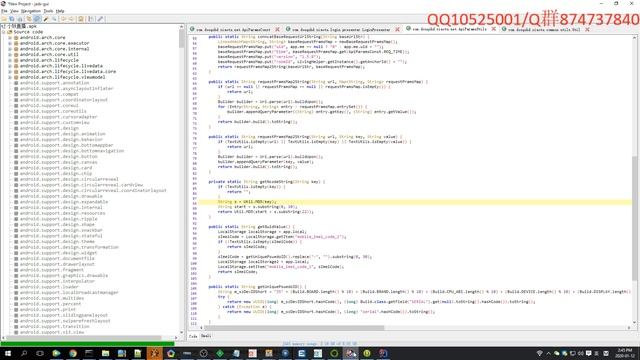Close the ApiParamsUtils tab
The width and height of the screenshot is (640, 360).
pos(493,29)
